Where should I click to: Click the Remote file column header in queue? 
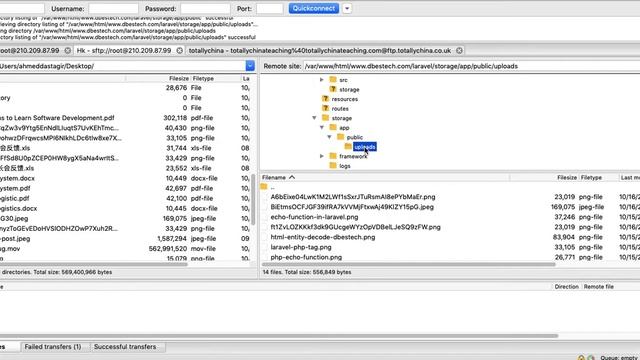[x=598, y=287]
